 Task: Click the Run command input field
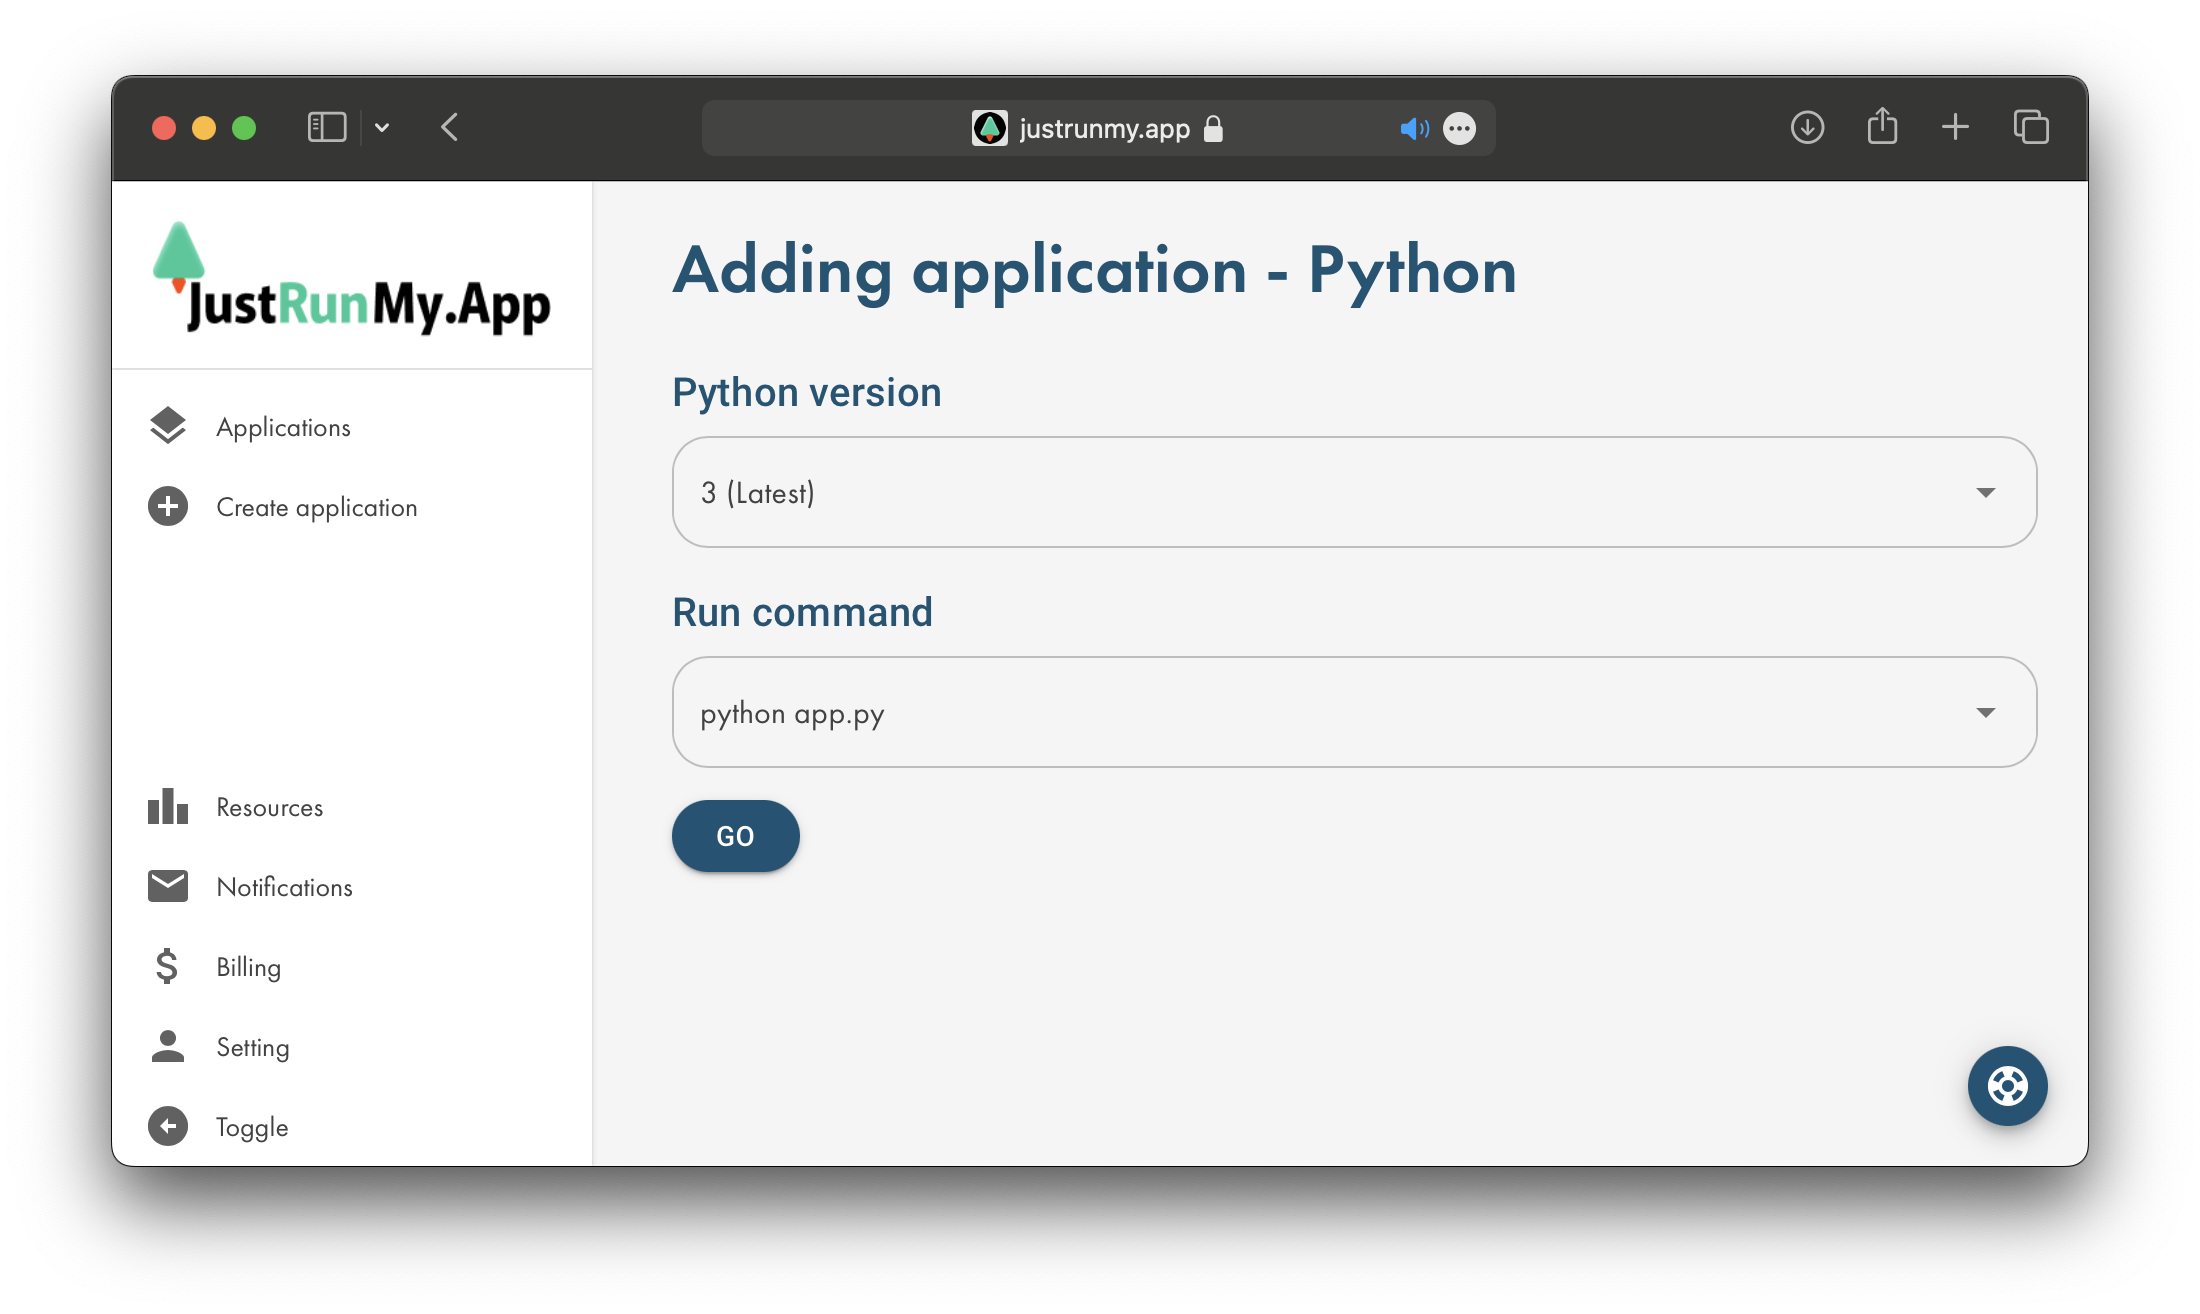click(1354, 712)
